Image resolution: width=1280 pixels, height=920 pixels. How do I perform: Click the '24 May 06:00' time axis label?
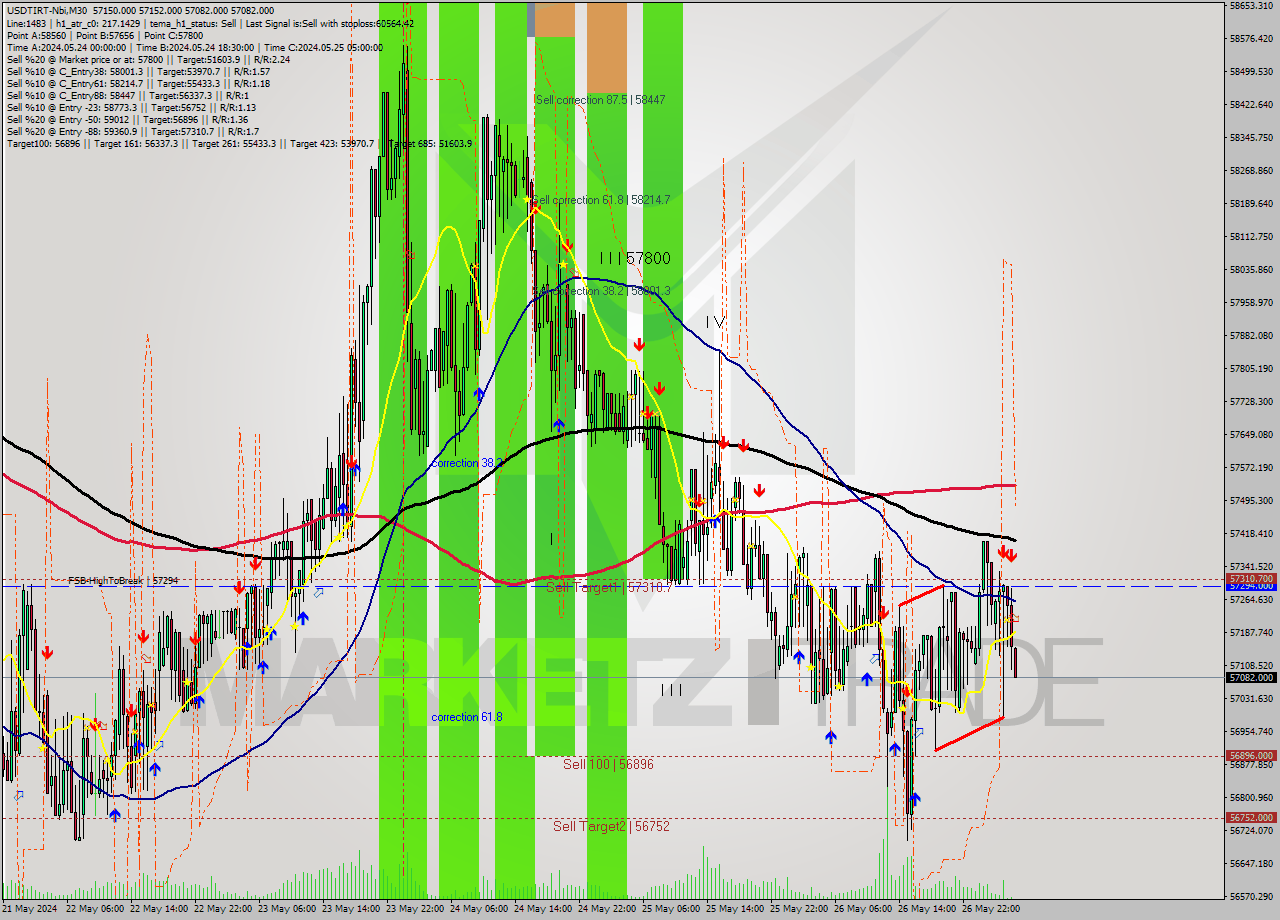(478, 909)
